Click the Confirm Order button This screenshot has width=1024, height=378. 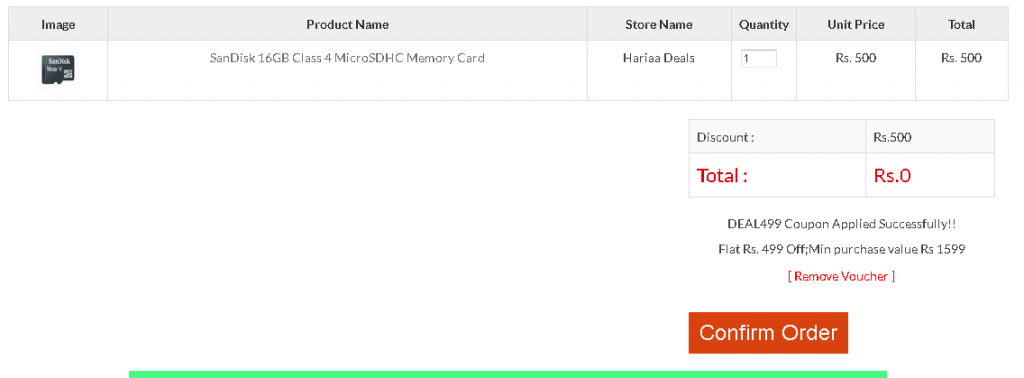point(768,333)
